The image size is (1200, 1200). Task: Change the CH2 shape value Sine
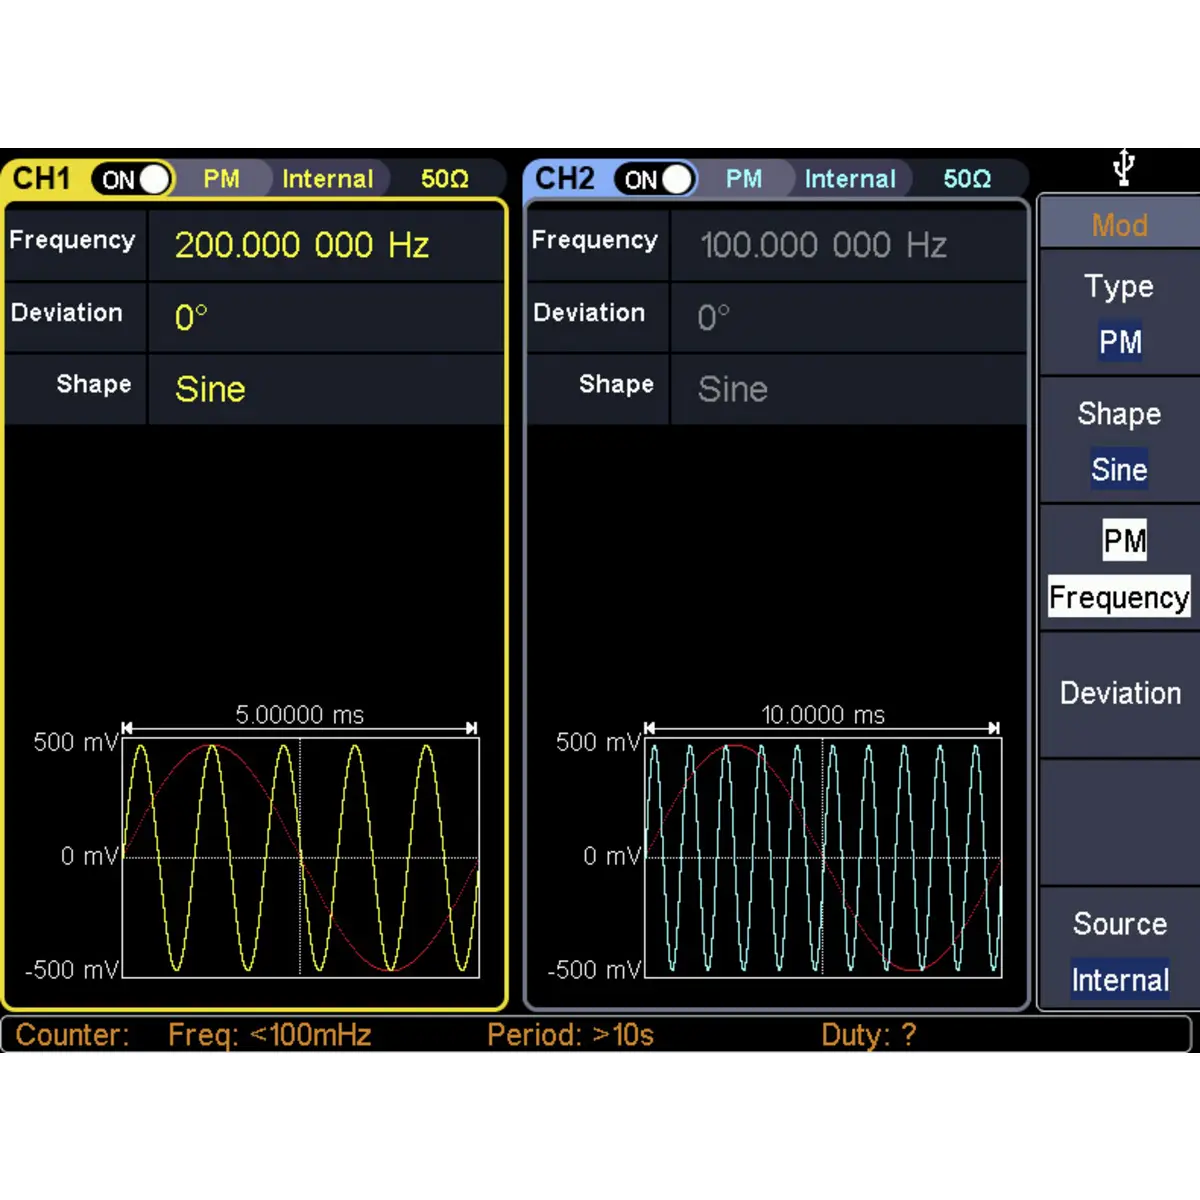(x=733, y=389)
